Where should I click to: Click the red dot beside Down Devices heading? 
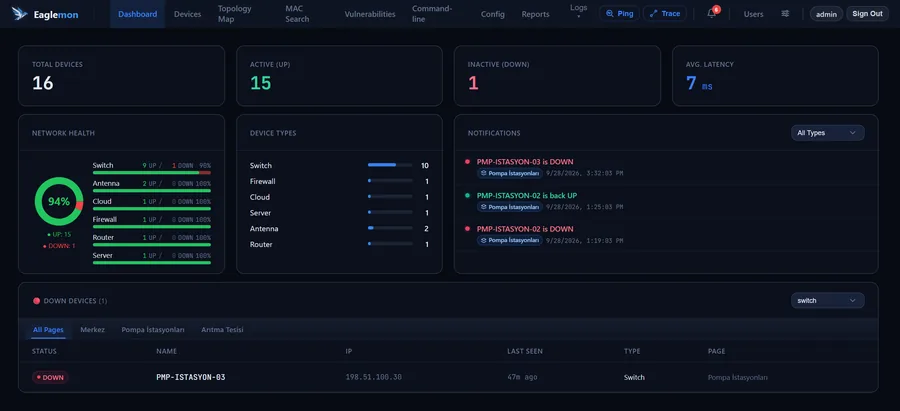pos(37,301)
